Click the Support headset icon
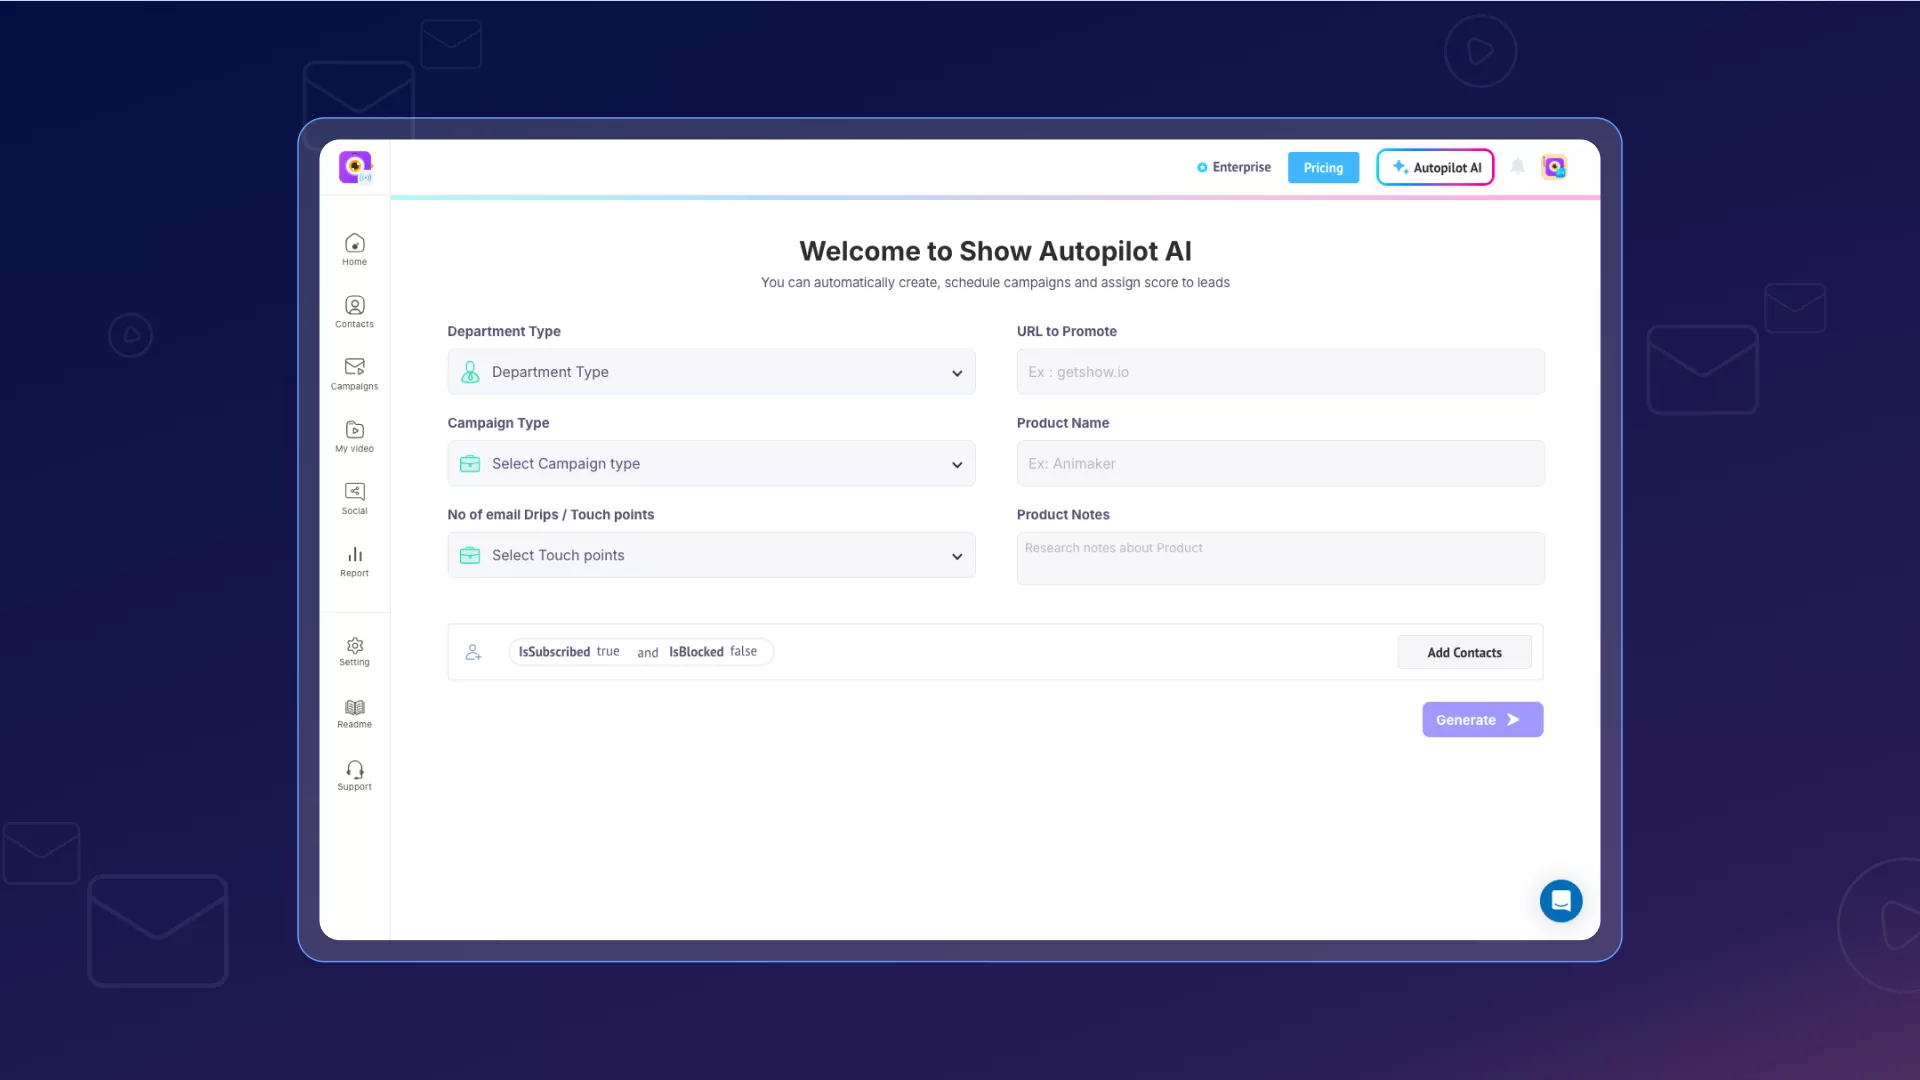Image resolution: width=1920 pixels, height=1080 pixels. [354, 770]
